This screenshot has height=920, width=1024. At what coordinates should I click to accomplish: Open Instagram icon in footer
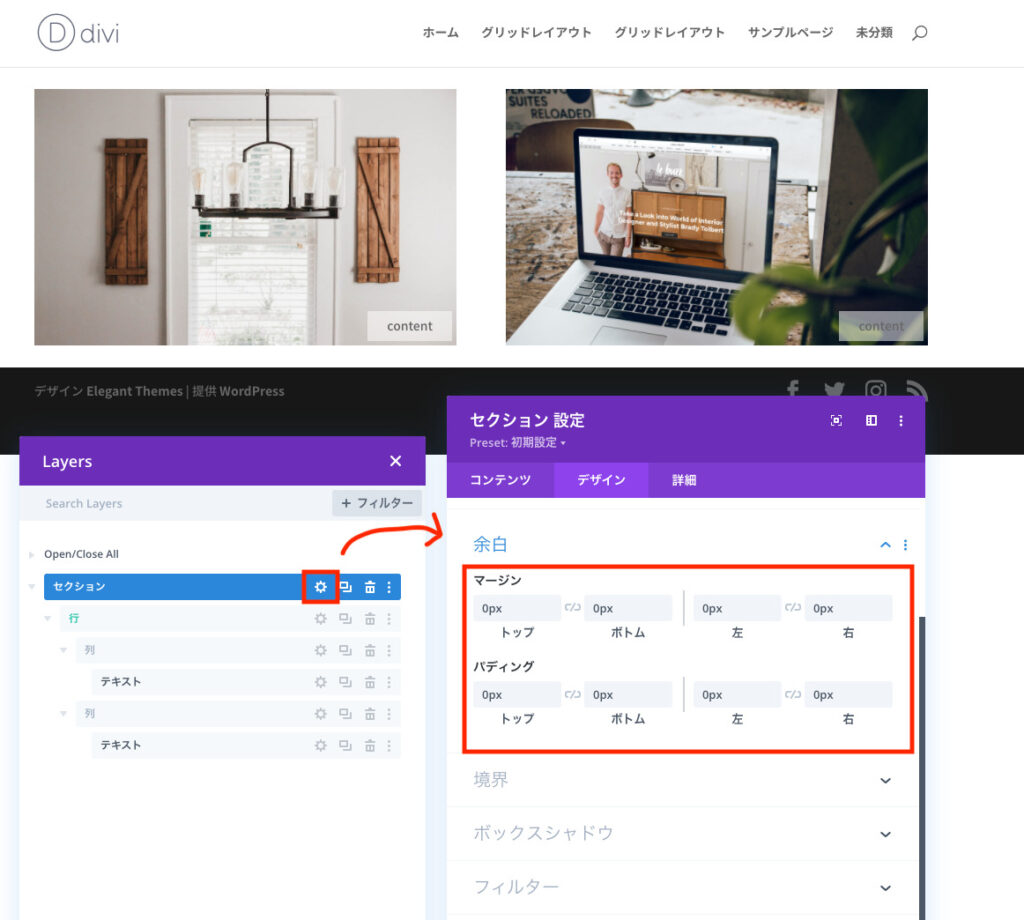(876, 391)
